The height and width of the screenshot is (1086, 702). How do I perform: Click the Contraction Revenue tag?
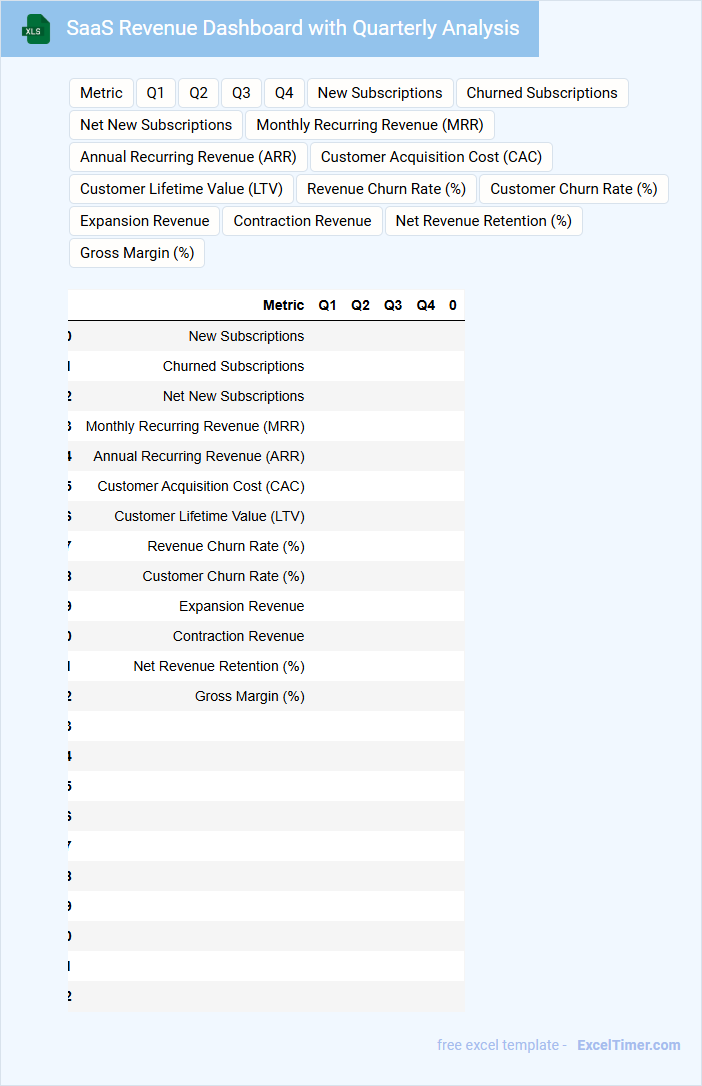click(303, 220)
